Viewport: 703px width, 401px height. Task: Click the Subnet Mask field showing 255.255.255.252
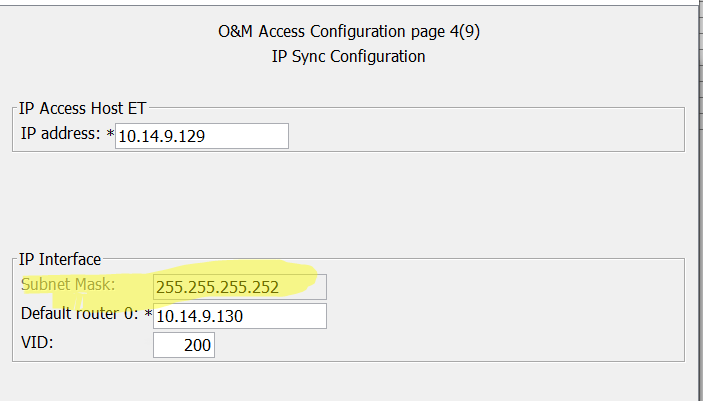pos(240,286)
